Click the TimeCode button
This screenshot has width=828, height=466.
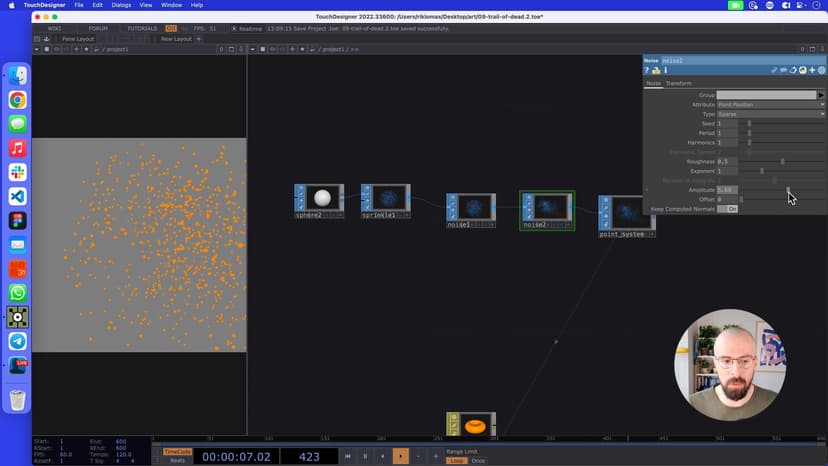pos(176,451)
